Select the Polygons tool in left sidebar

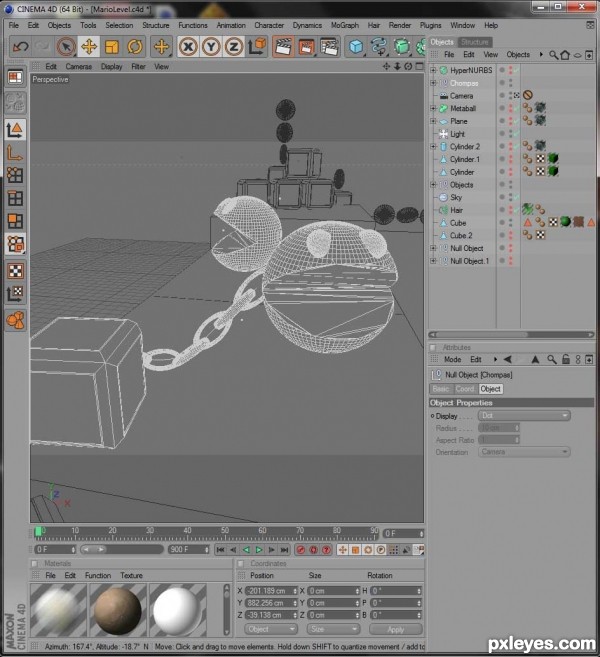(x=15, y=221)
